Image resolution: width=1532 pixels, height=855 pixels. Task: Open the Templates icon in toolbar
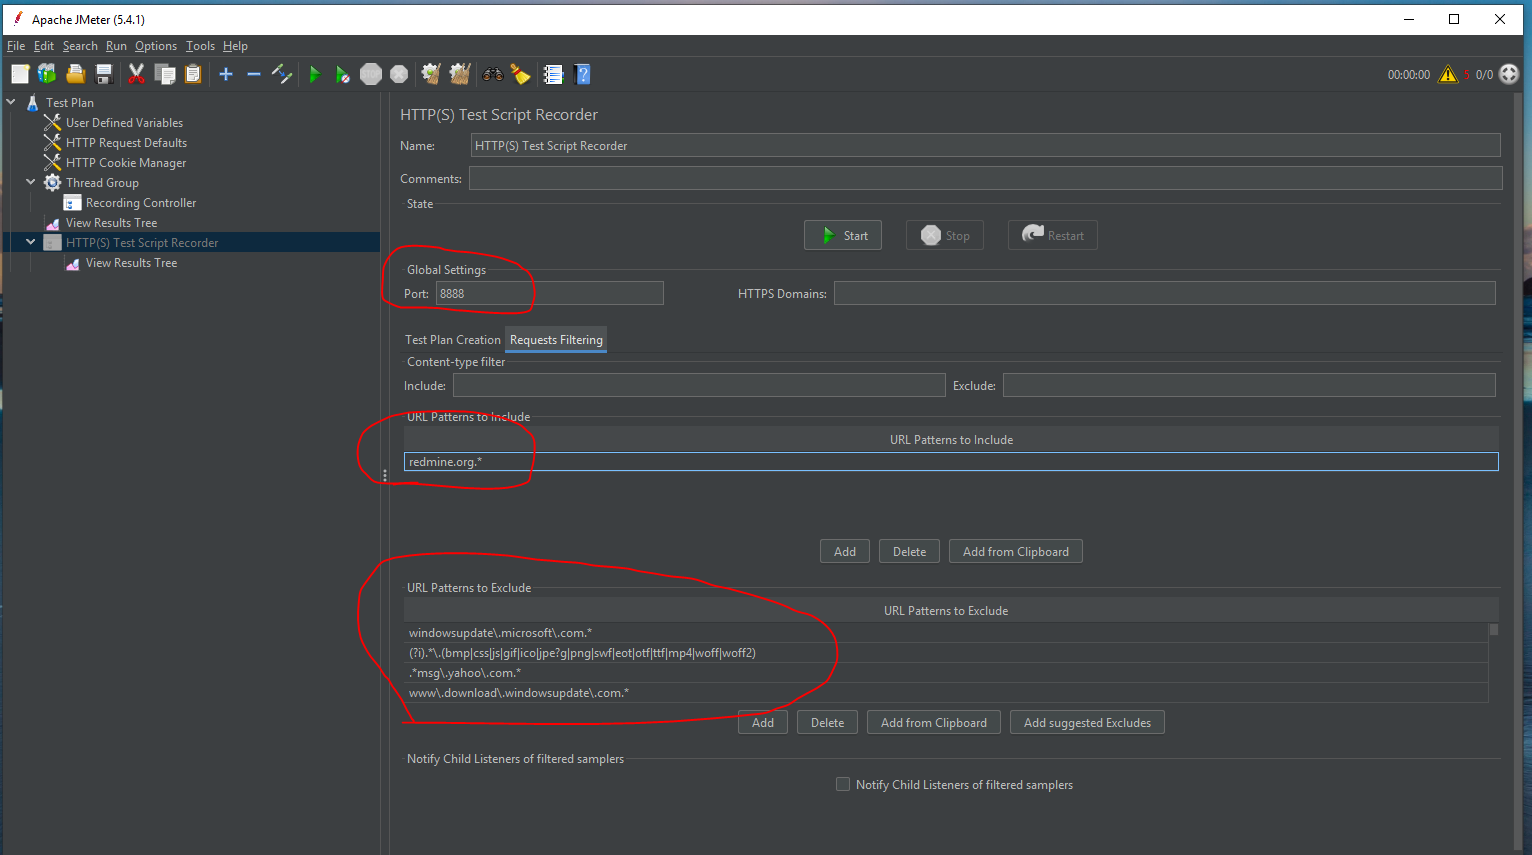[x=47, y=74]
